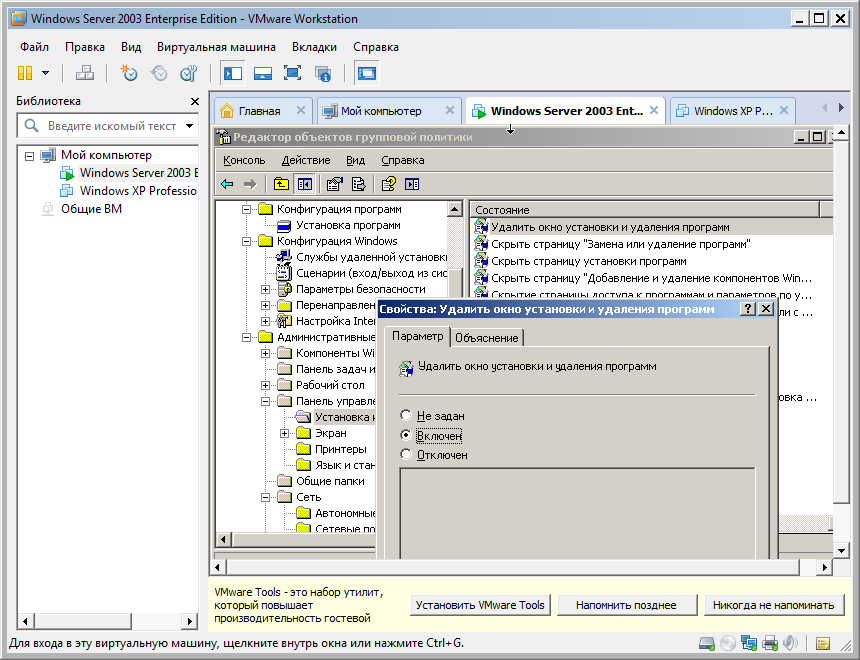The image size is (860, 660).
Task: Click 'Установить VMware Tools' button
Action: 480,605
